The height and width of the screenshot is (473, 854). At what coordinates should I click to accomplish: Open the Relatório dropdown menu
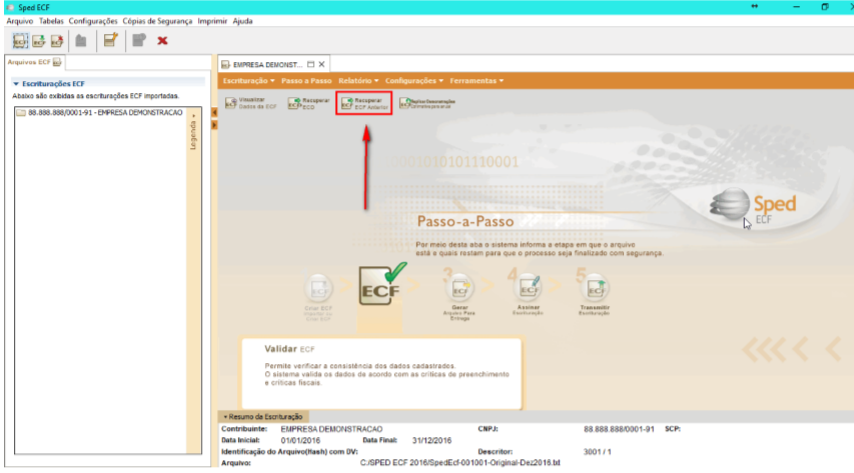coord(358,81)
